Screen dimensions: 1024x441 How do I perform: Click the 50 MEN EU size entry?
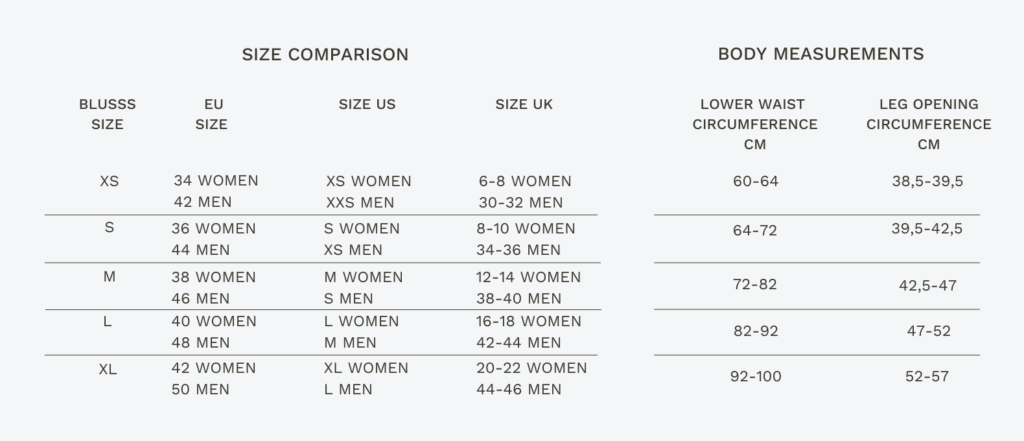point(200,389)
